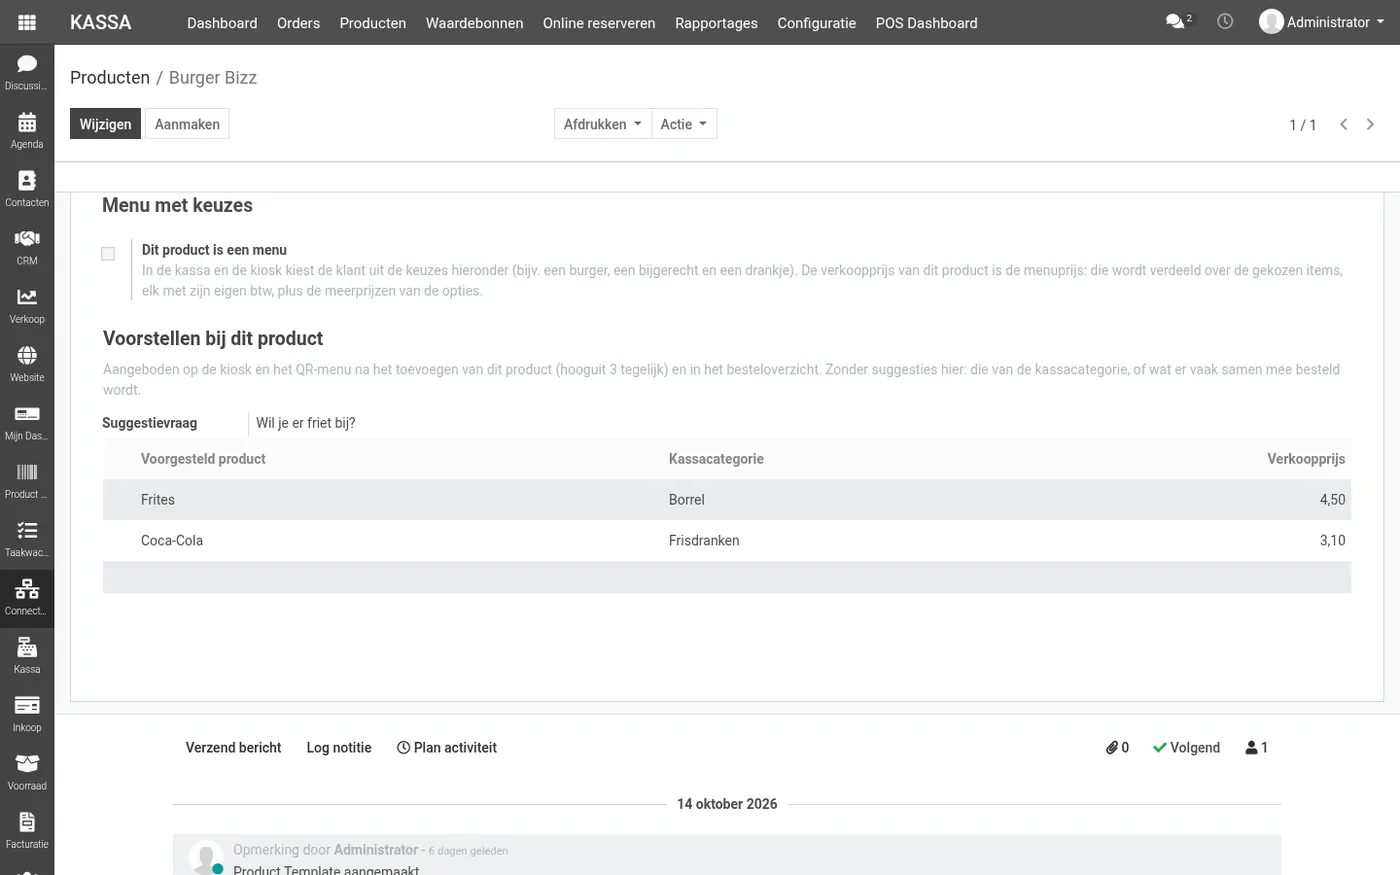Click the Wijzigen button
The width and height of the screenshot is (1400, 875).
(105, 124)
